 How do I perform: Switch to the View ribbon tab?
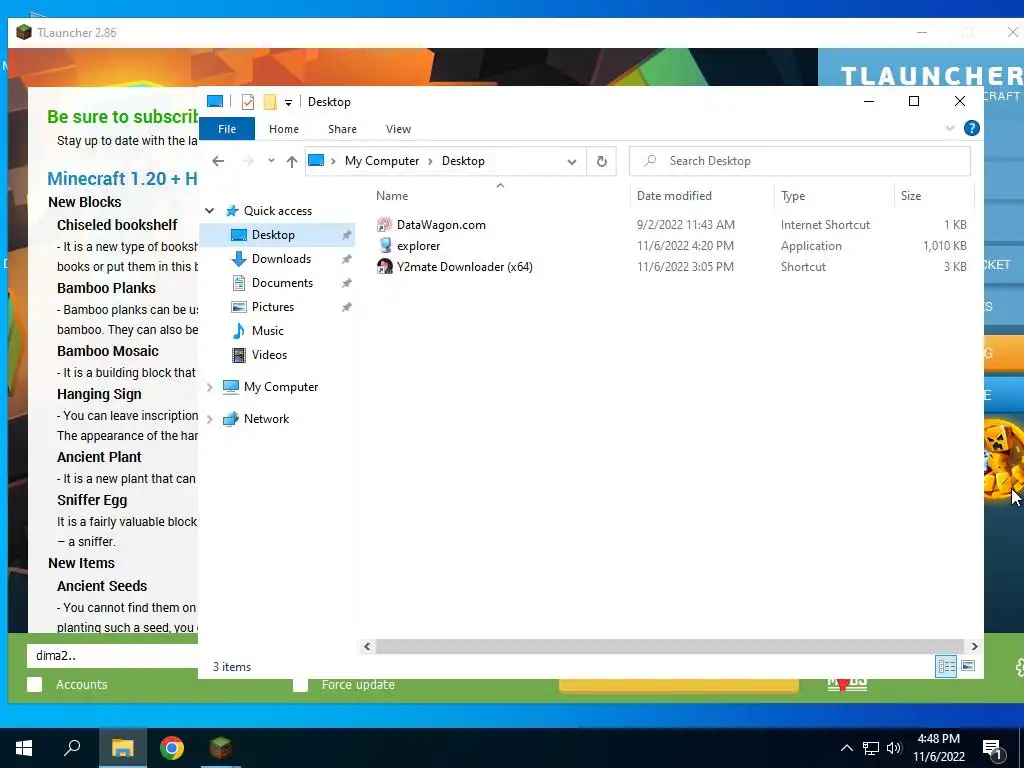(398, 129)
